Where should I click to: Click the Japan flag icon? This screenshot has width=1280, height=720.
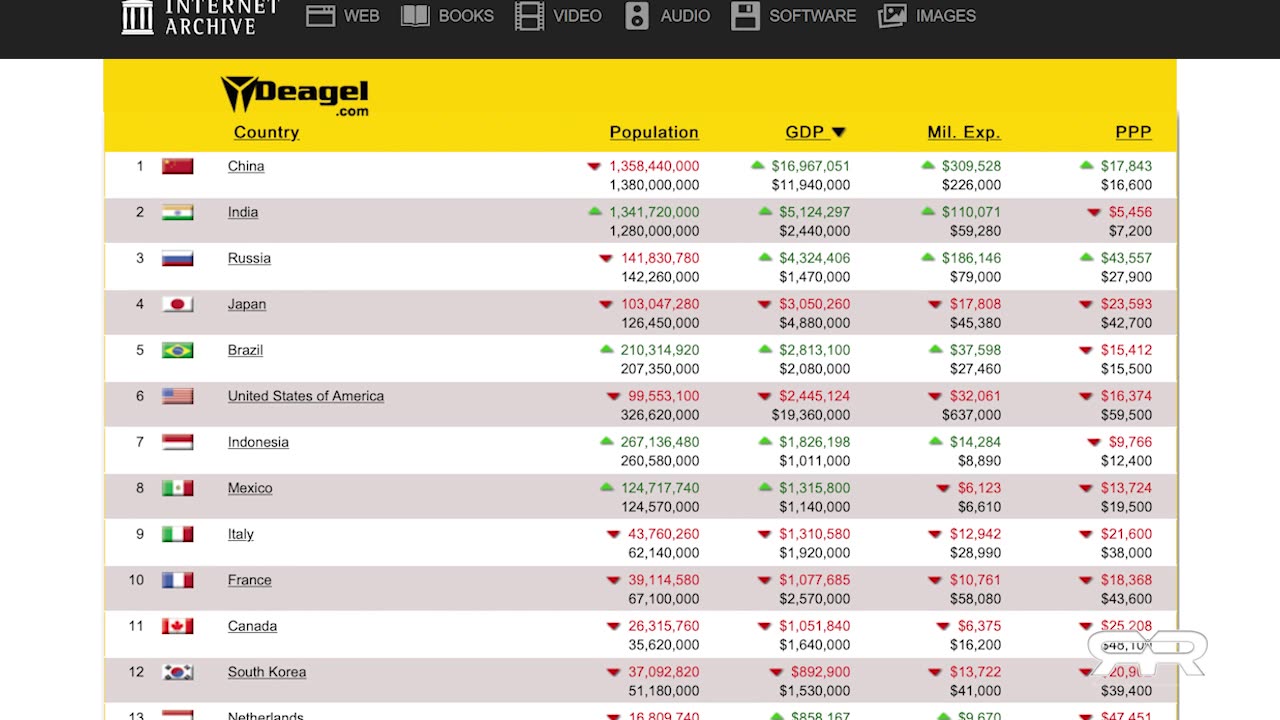178,304
